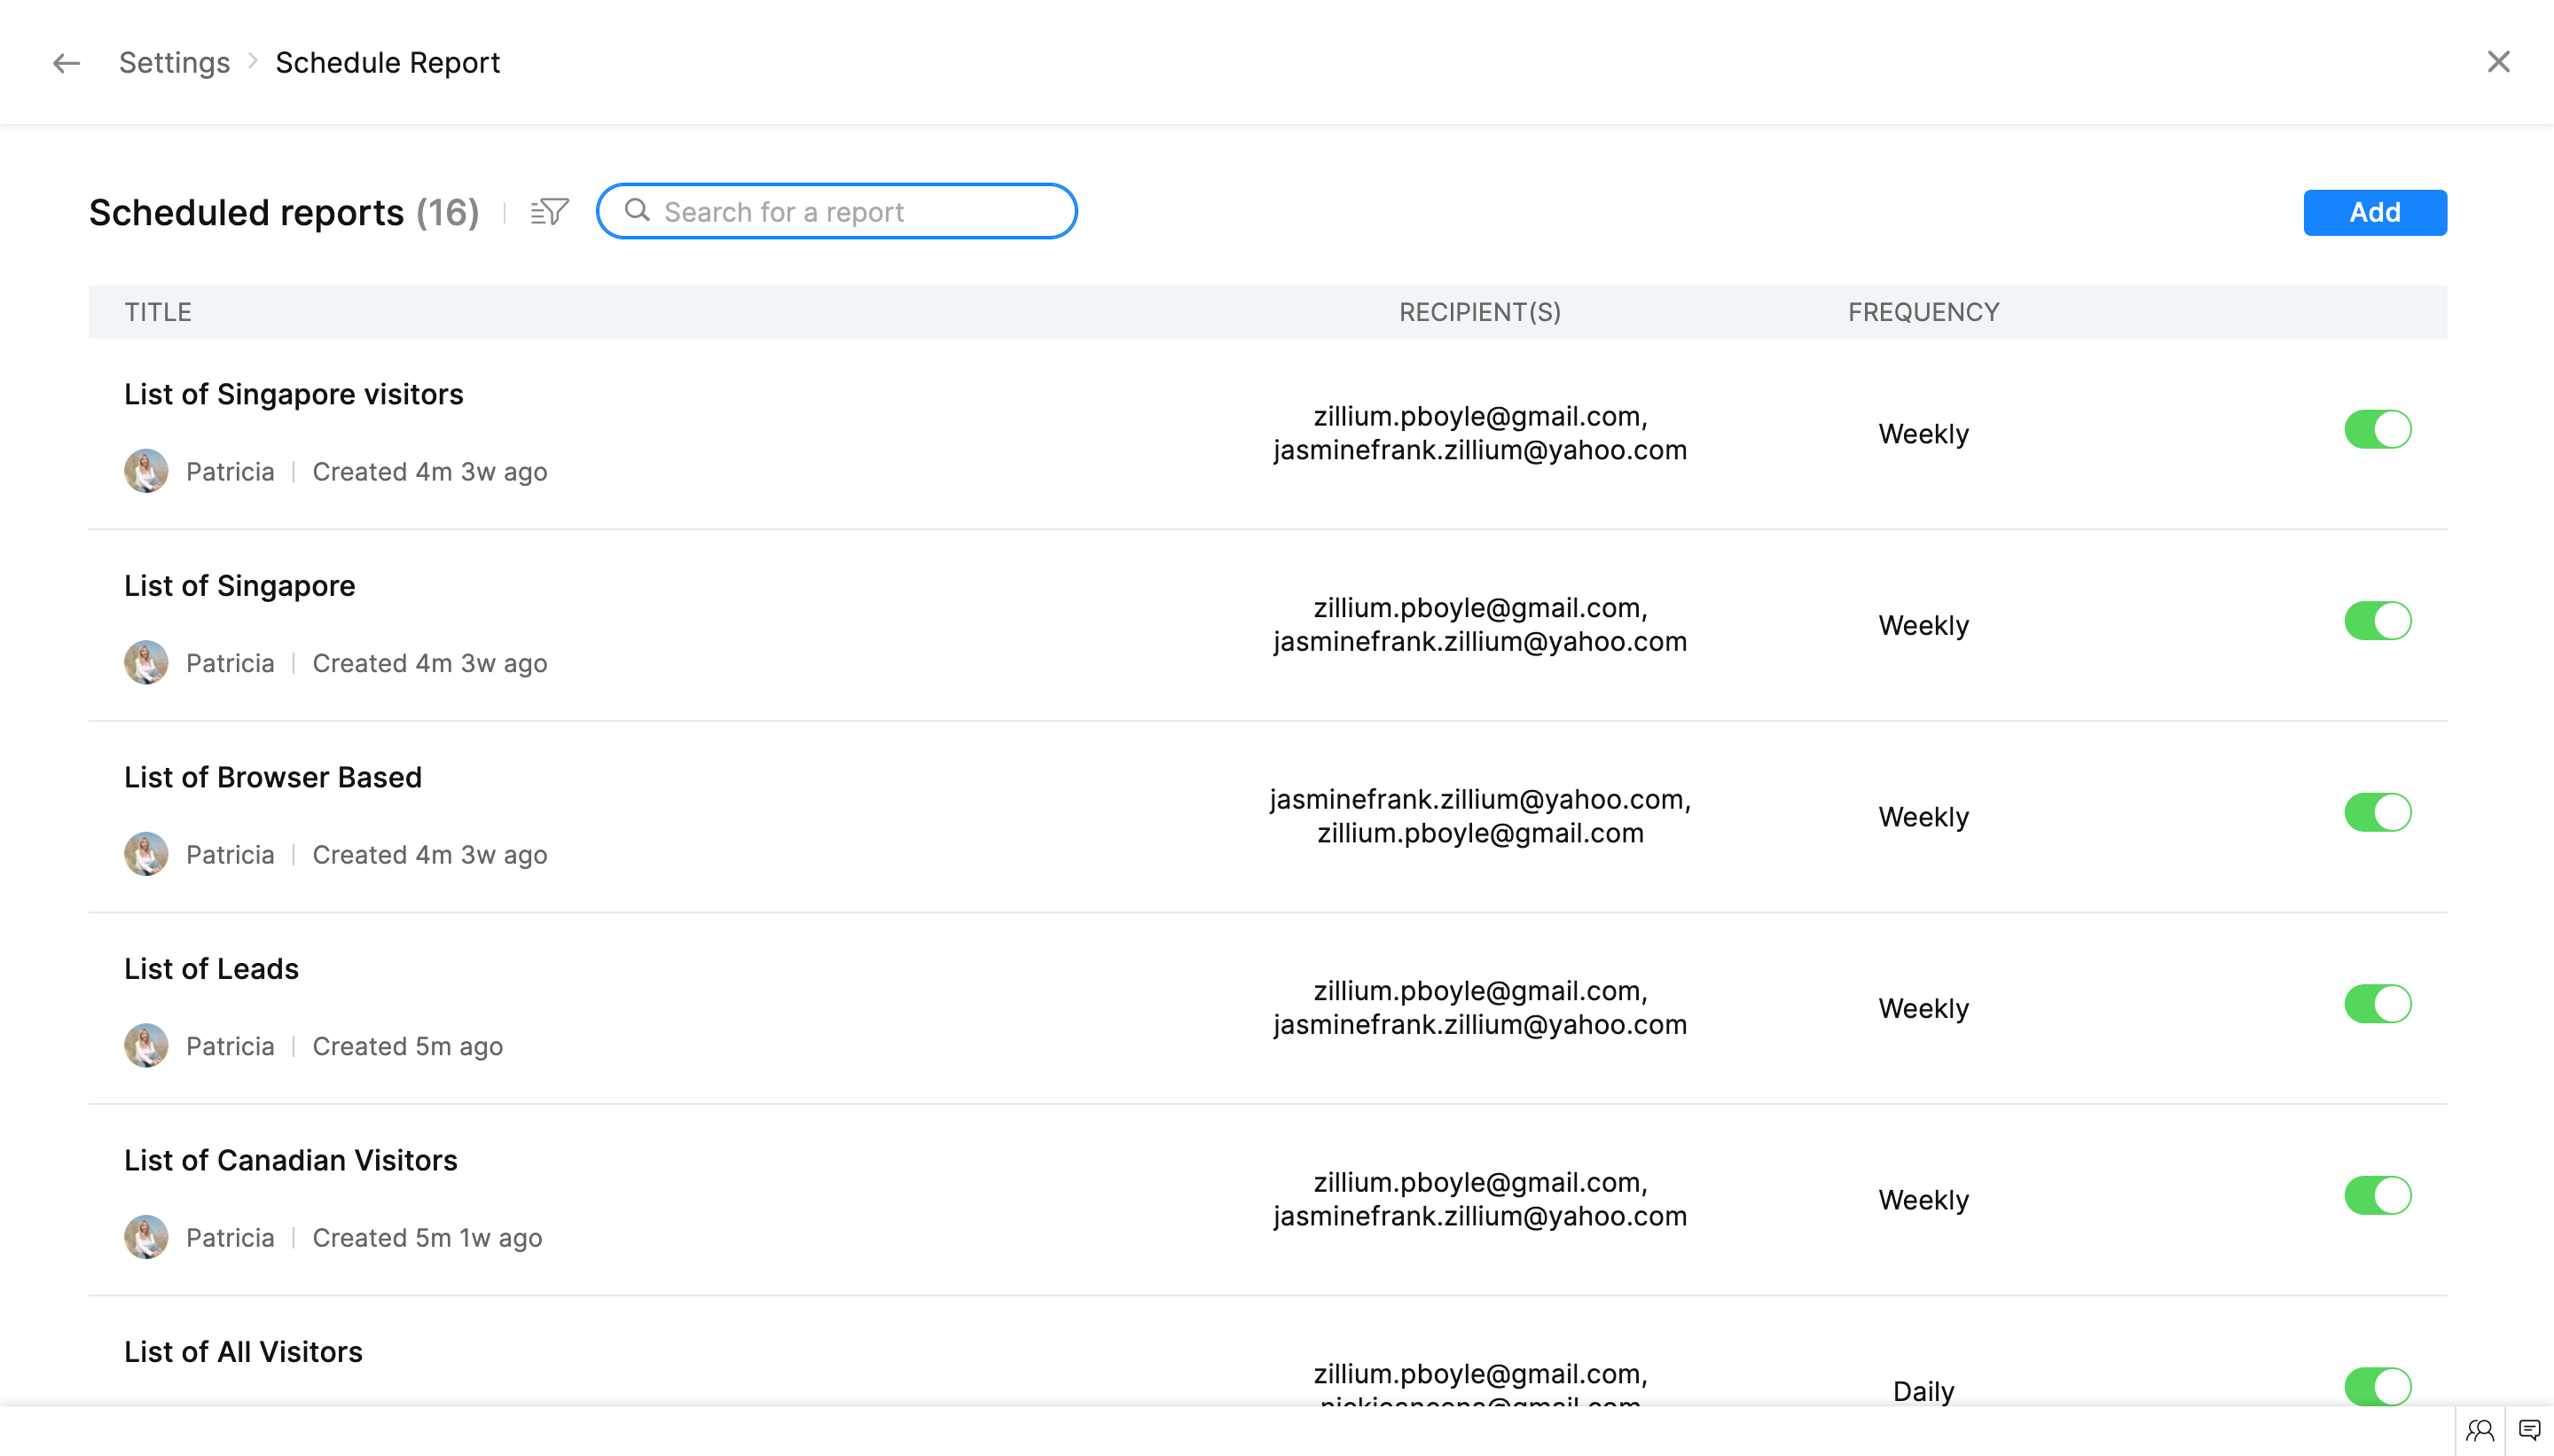This screenshot has height=1456, width=2554.
Task: Click the TITLE column header
Action: (x=158, y=313)
